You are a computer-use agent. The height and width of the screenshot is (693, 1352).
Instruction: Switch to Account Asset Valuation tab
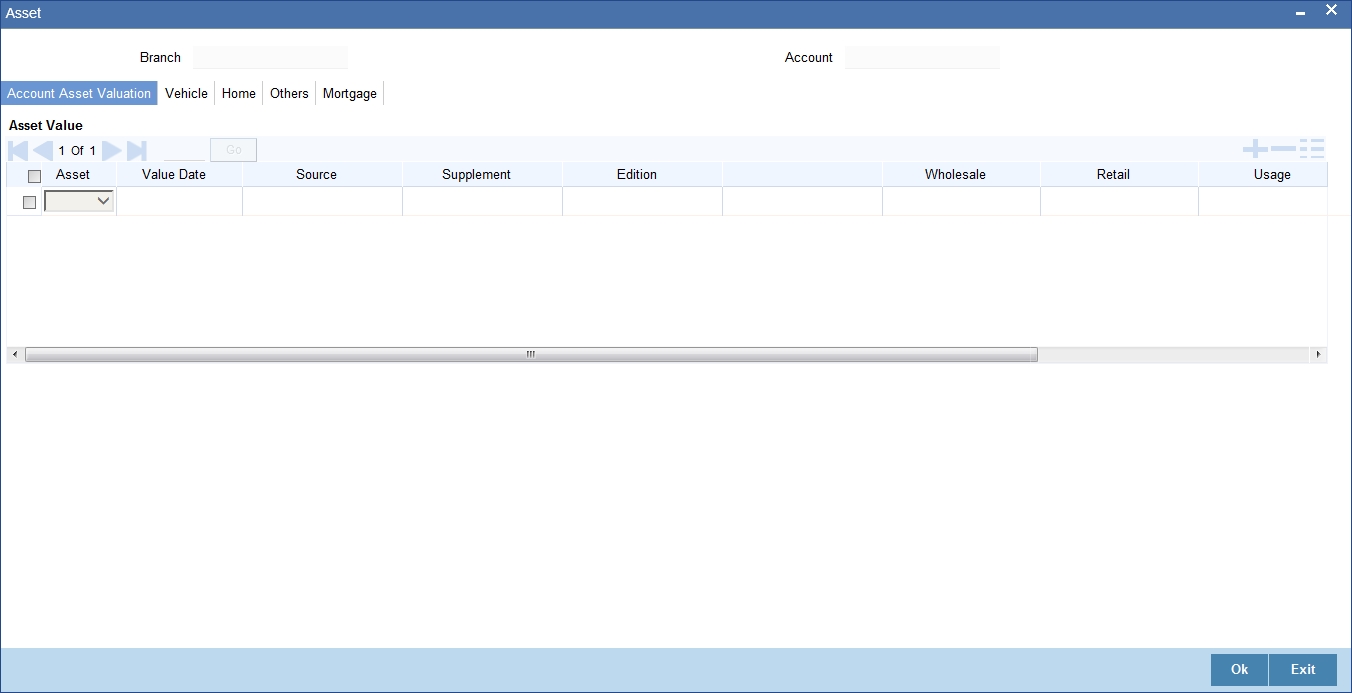click(79, 93)
